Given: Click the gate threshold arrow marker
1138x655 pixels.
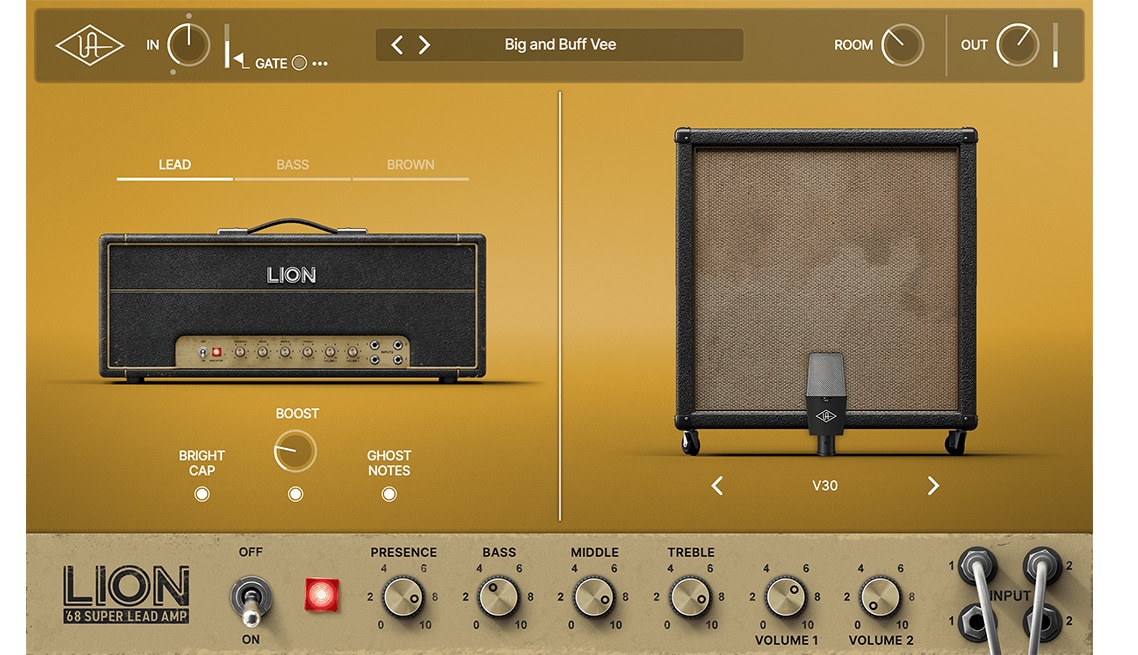Looking at the screenshot, I should coord(242,62).
